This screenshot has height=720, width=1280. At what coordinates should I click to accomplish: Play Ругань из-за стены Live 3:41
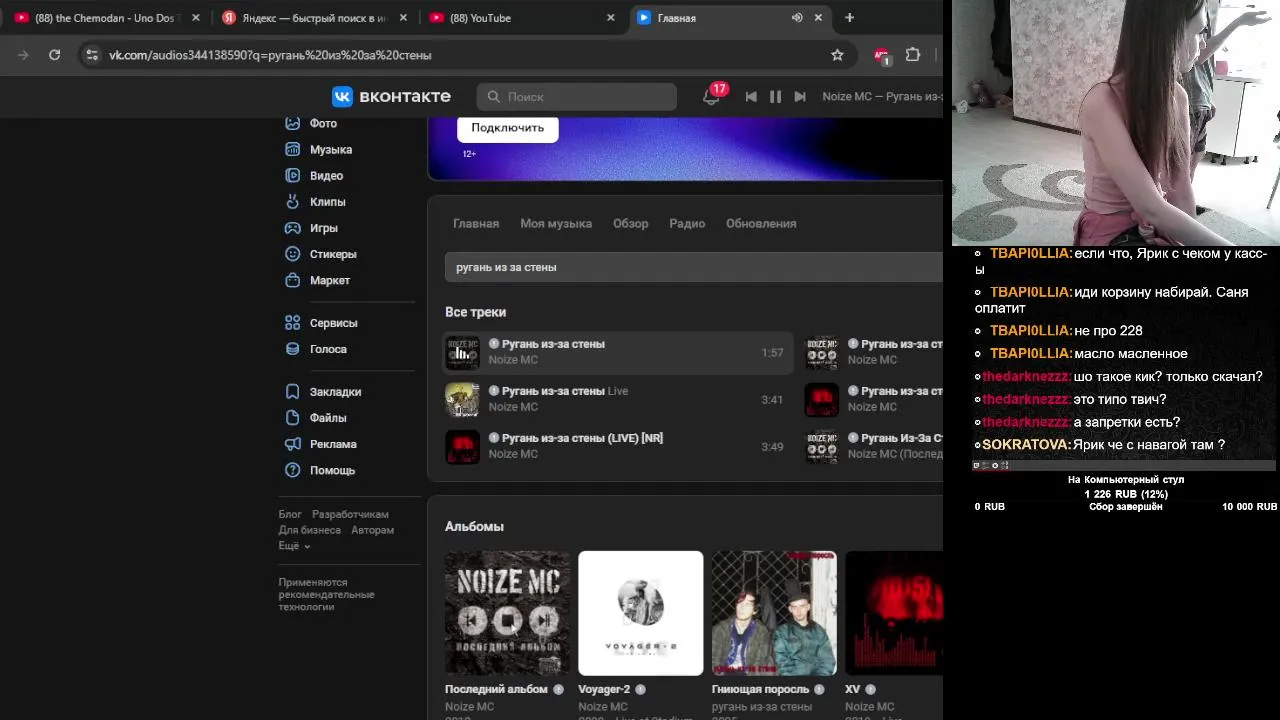click(618, 399)
